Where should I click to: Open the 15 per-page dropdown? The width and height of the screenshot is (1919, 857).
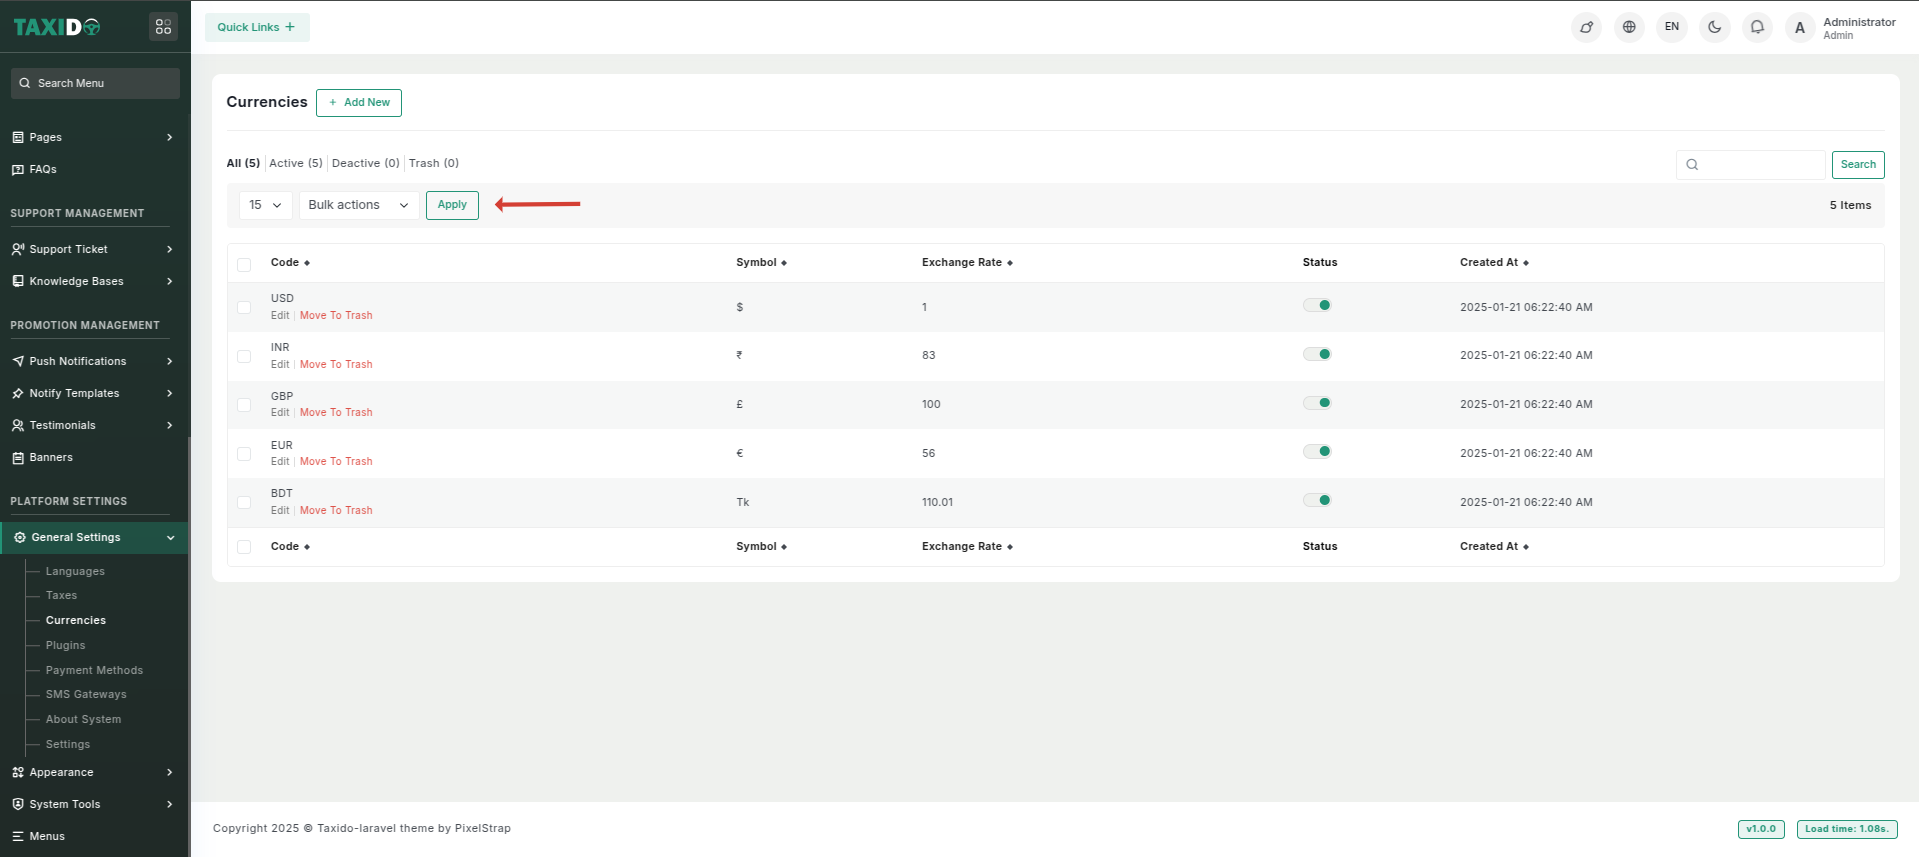point(265,205)
